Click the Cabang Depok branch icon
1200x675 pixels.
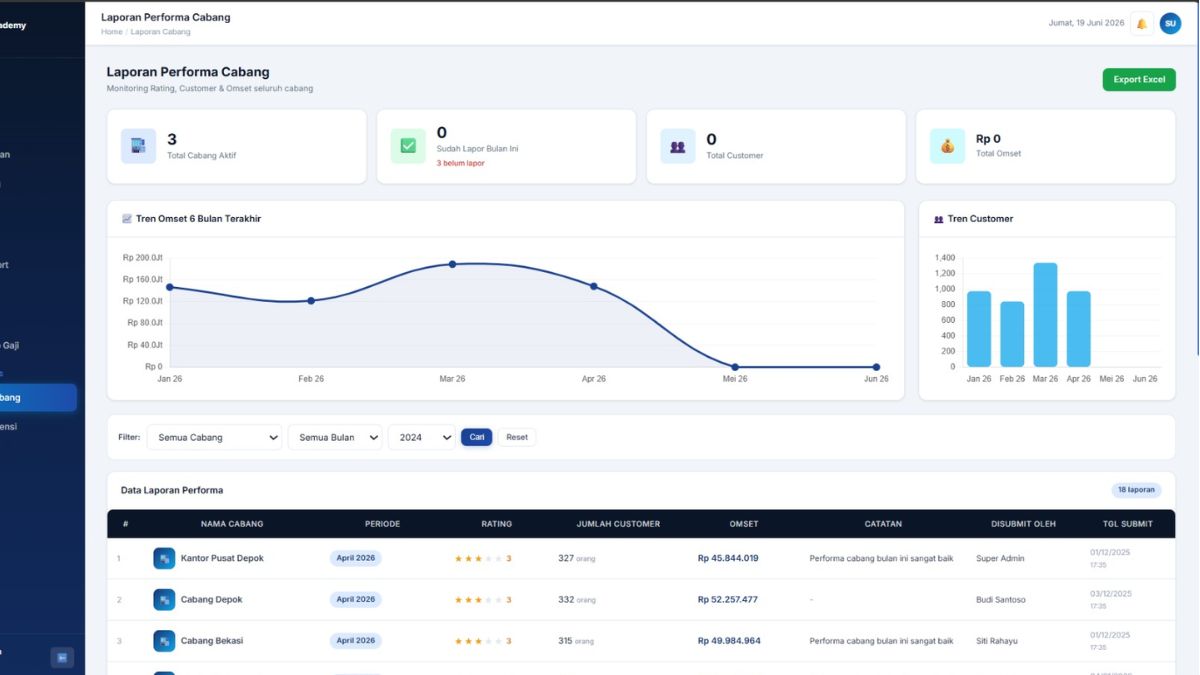pyautogui.click(x=164, y=599)
